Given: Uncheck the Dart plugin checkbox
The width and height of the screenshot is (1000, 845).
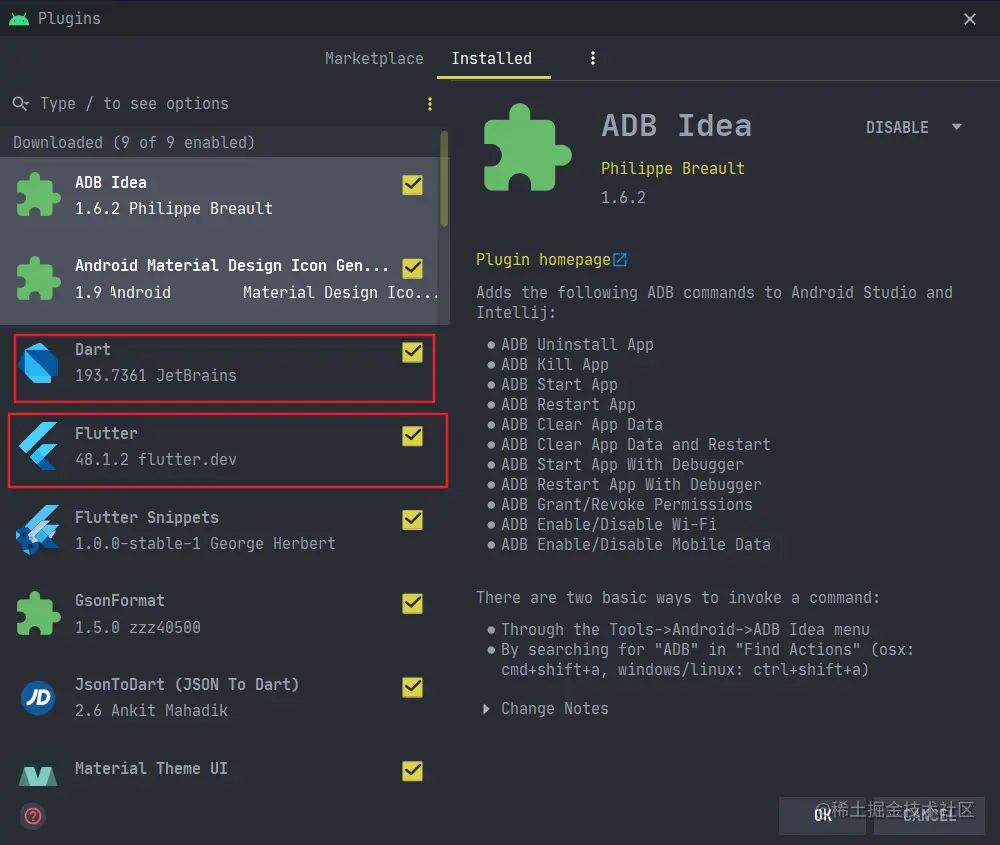Looking at the screenshot, I should coord(413,352).
